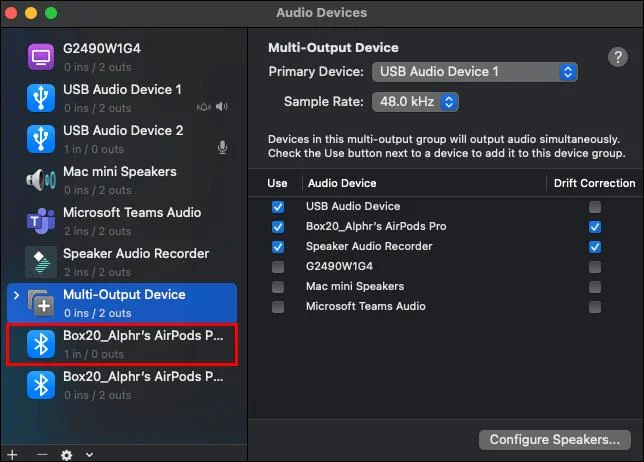Viewport: 644px width, 462px height.
Task: Click the Mac mini Speakers speaker icon
Action: click(41, 180)
